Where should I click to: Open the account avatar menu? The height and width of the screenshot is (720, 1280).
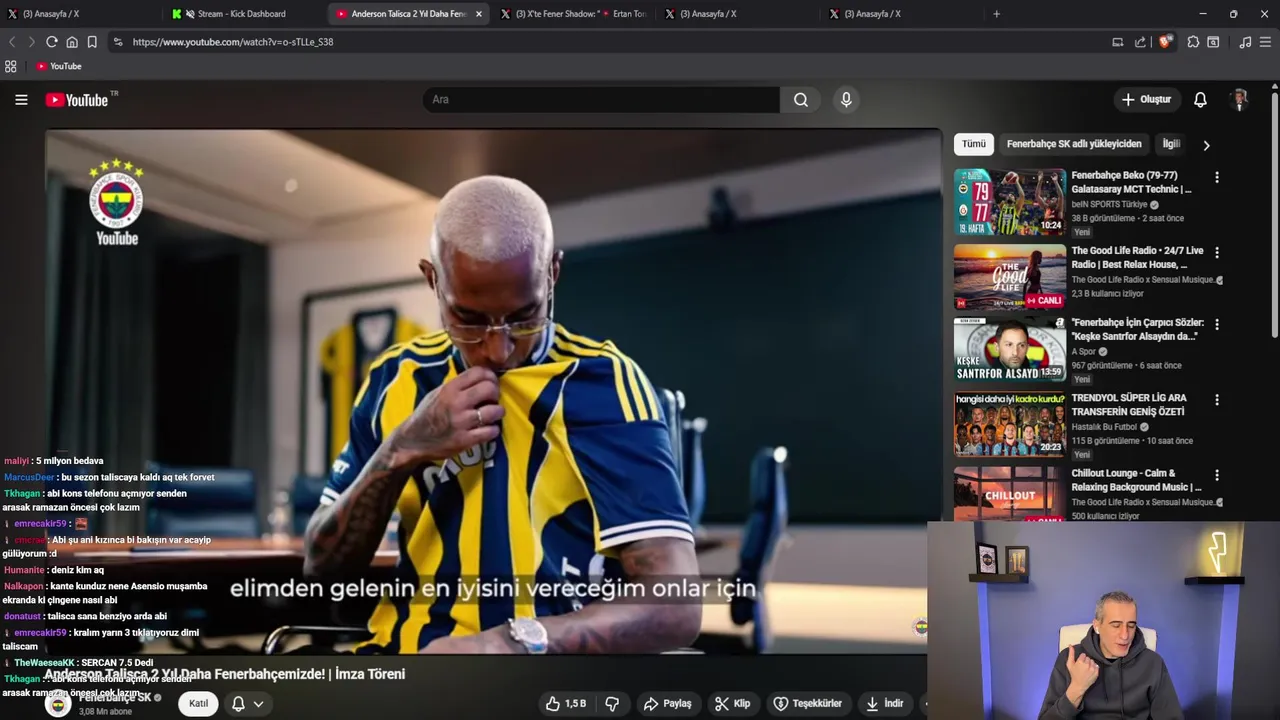point(1240,100)
